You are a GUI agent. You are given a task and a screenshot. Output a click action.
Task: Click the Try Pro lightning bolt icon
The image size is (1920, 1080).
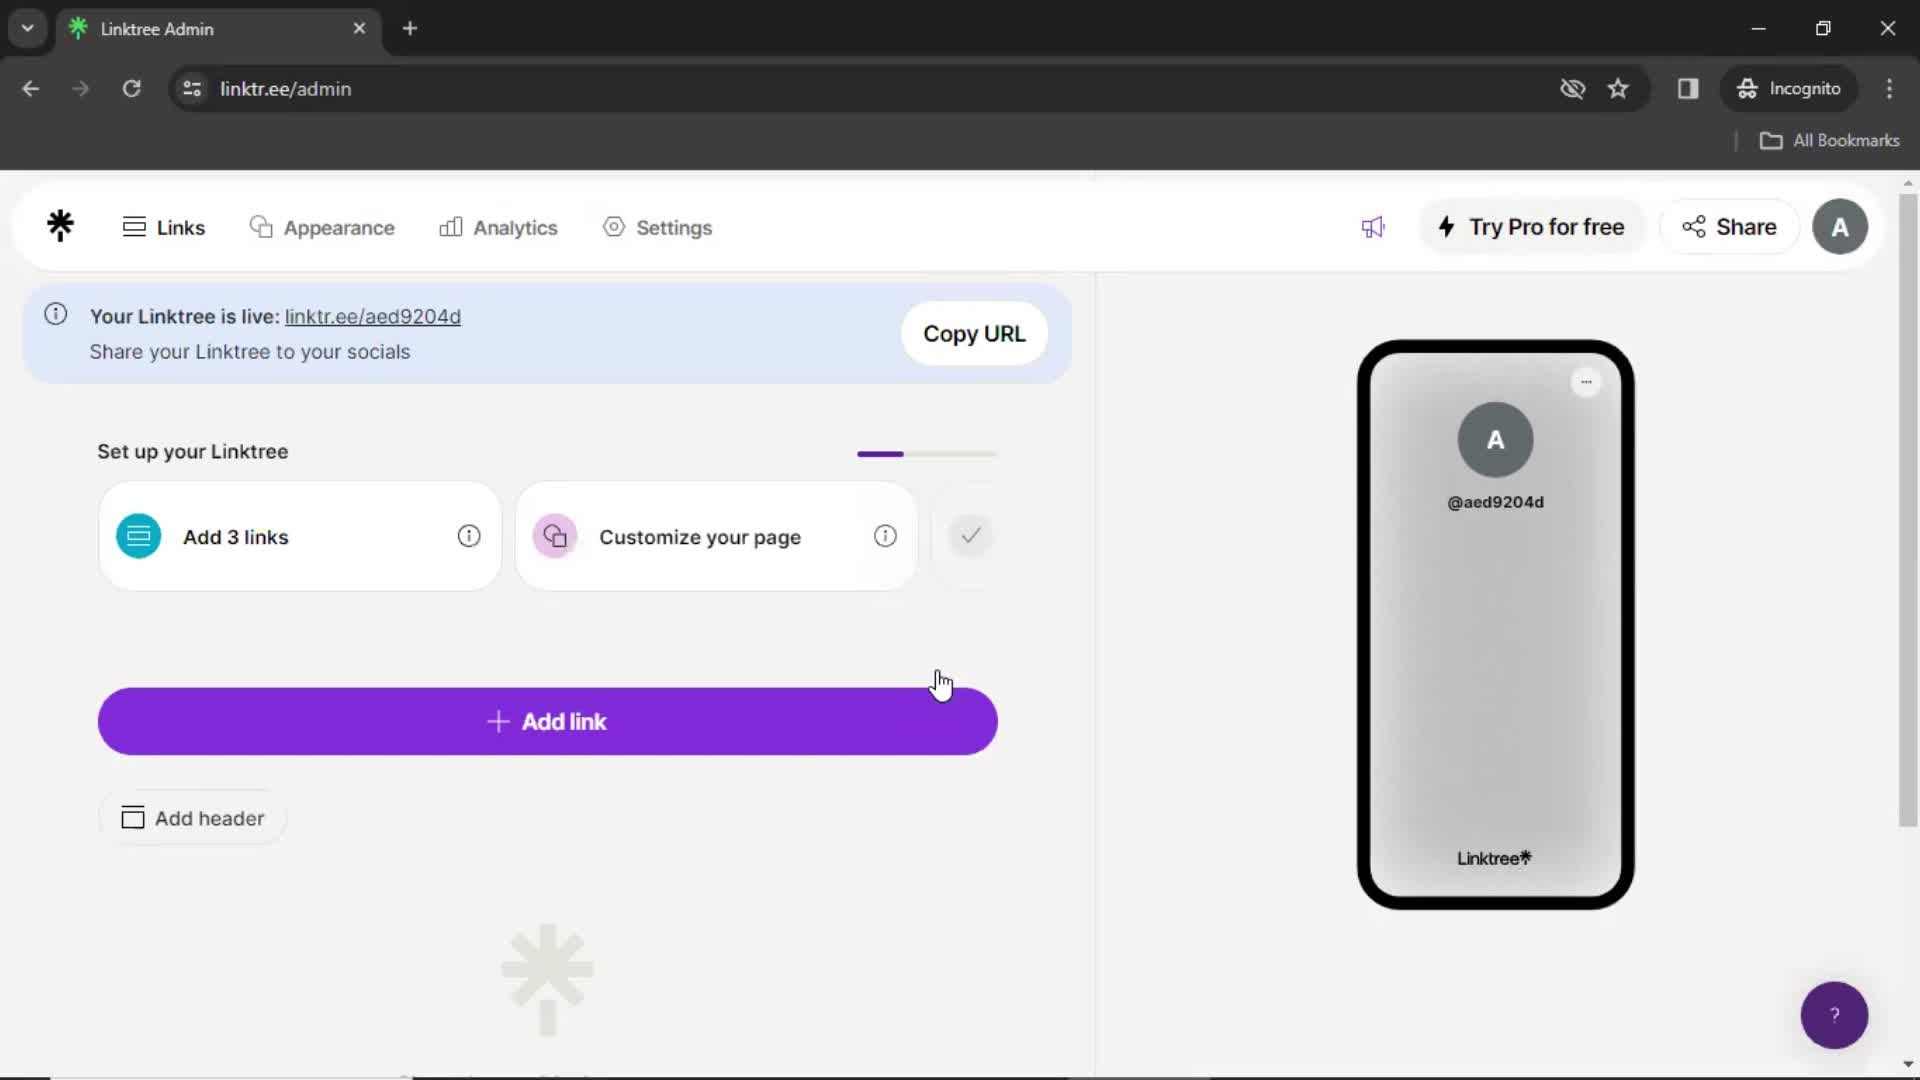click(1447, 227)
